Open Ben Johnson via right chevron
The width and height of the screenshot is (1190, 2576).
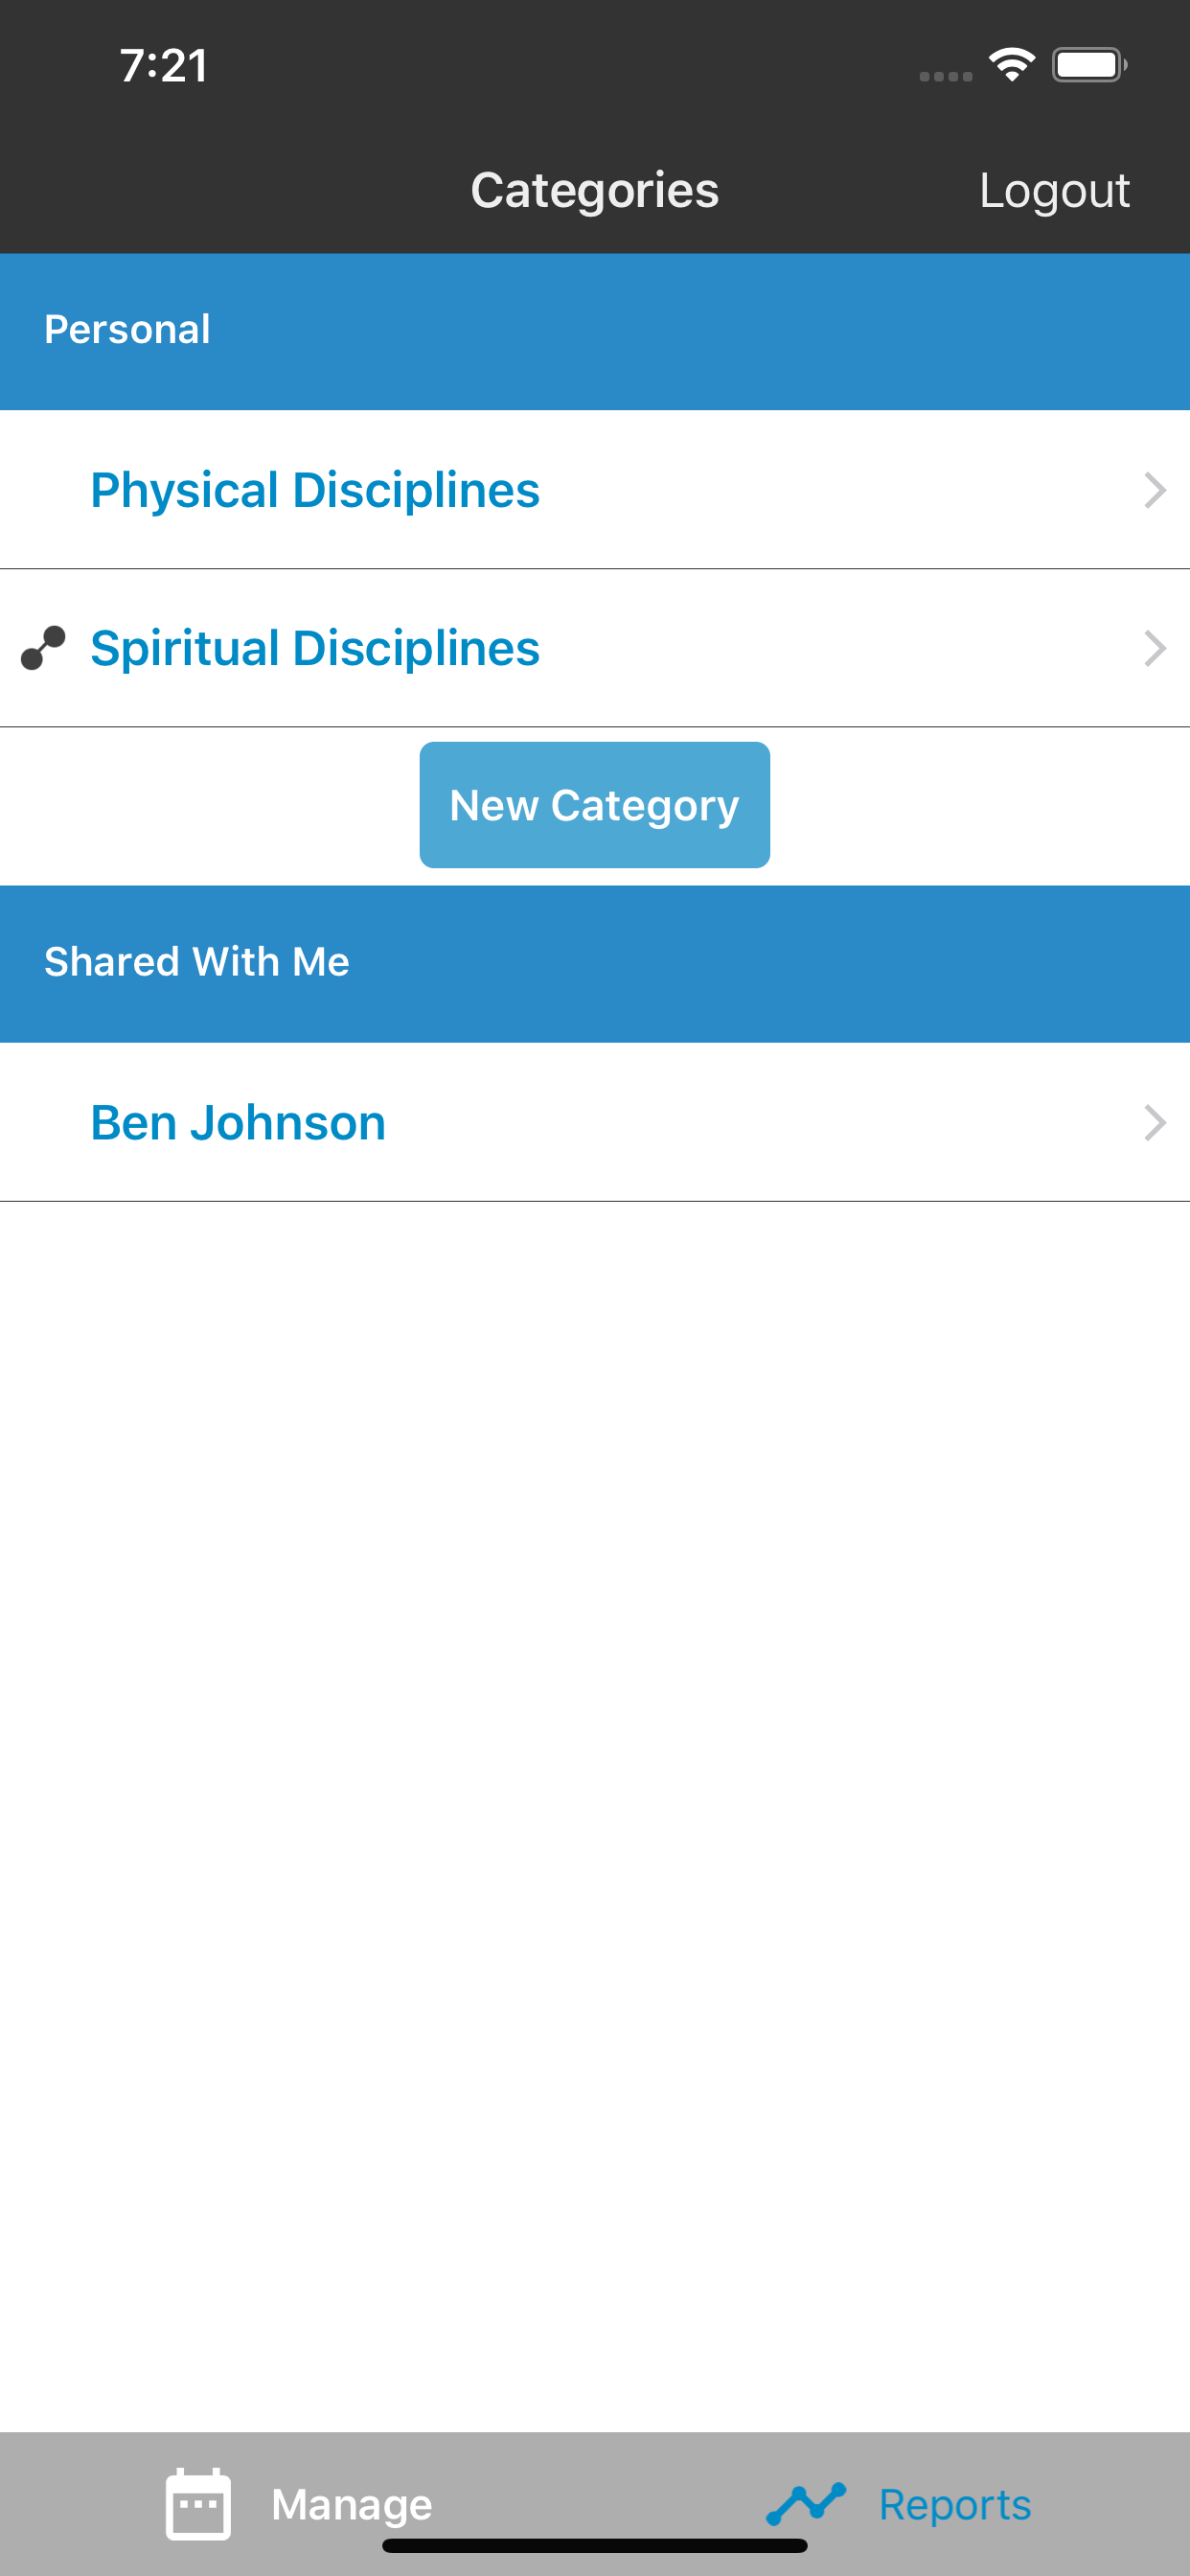point(1155,1122)
